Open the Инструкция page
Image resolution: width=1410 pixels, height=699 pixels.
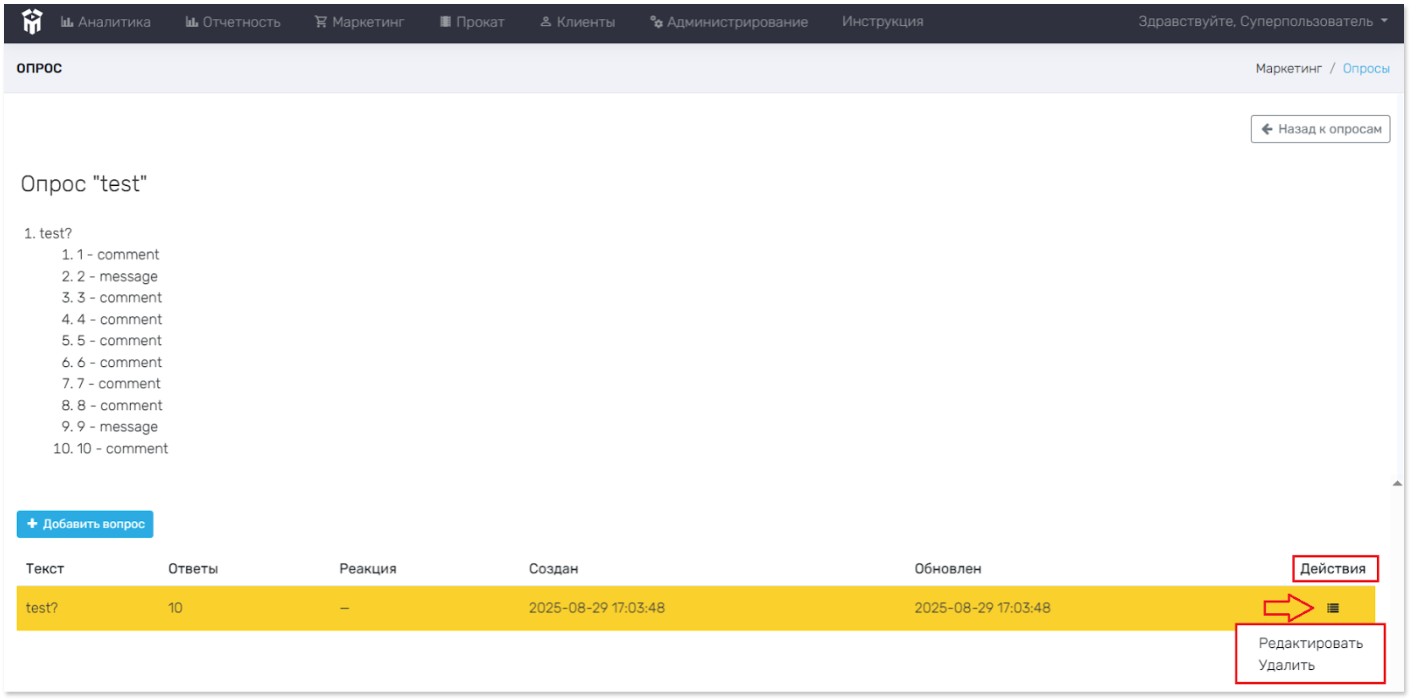point(882,22)
